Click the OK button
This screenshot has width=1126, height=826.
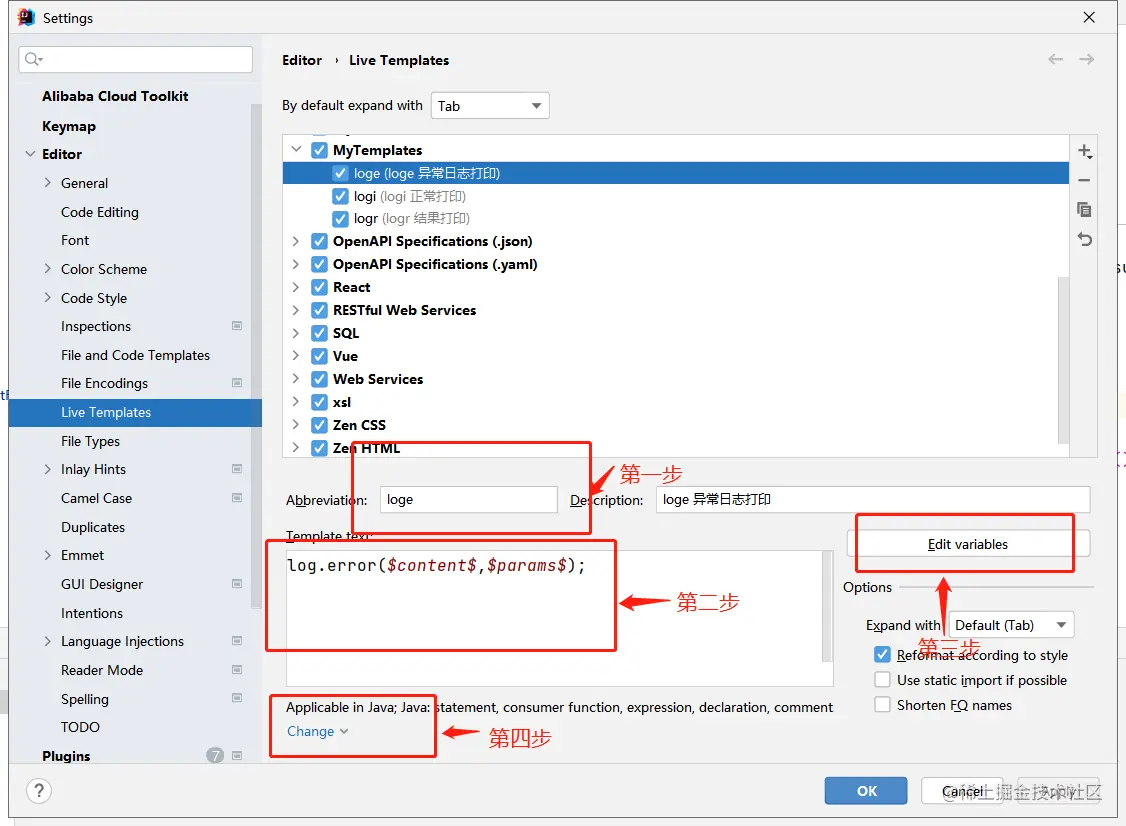coord(866,791)
